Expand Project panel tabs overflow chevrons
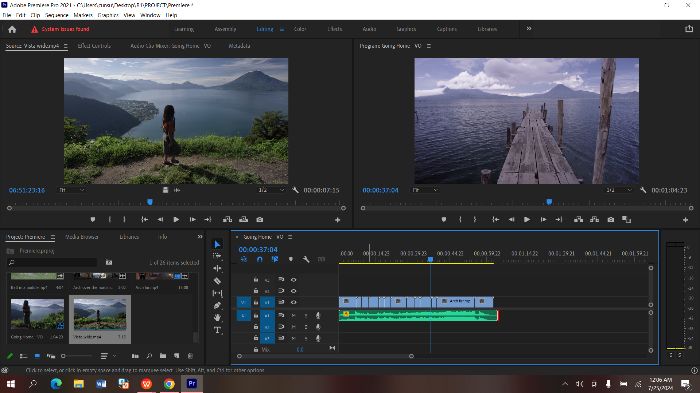Viewport: 700px width, 393px height. pos(200,237)
